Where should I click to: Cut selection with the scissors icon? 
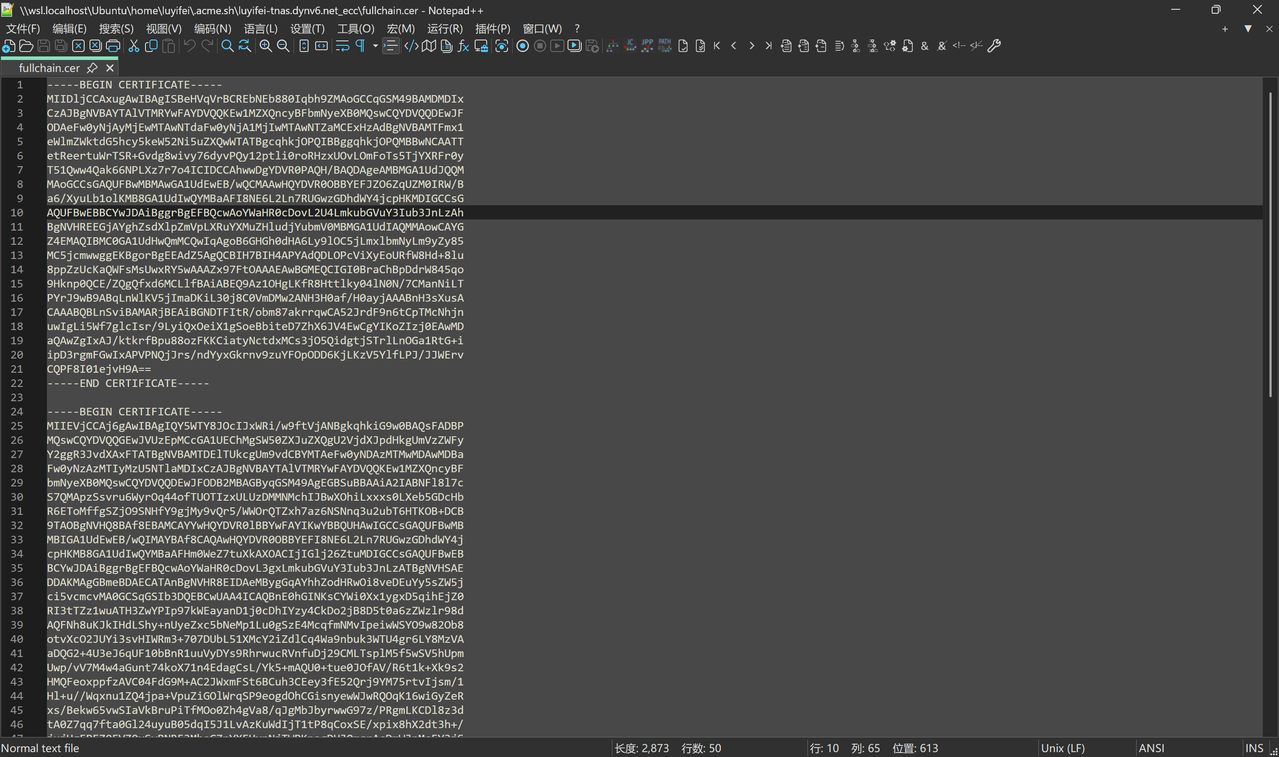point(133,46)
